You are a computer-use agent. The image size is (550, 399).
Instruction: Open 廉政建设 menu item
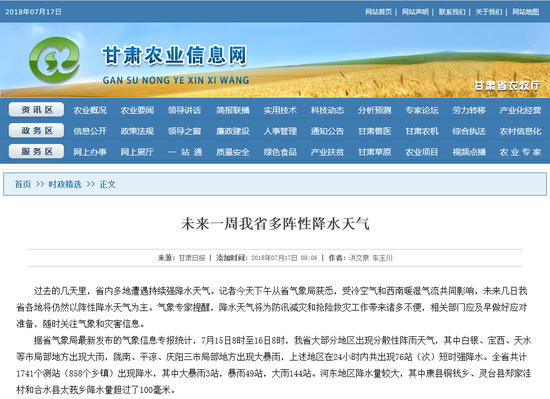tap(233, 131)
